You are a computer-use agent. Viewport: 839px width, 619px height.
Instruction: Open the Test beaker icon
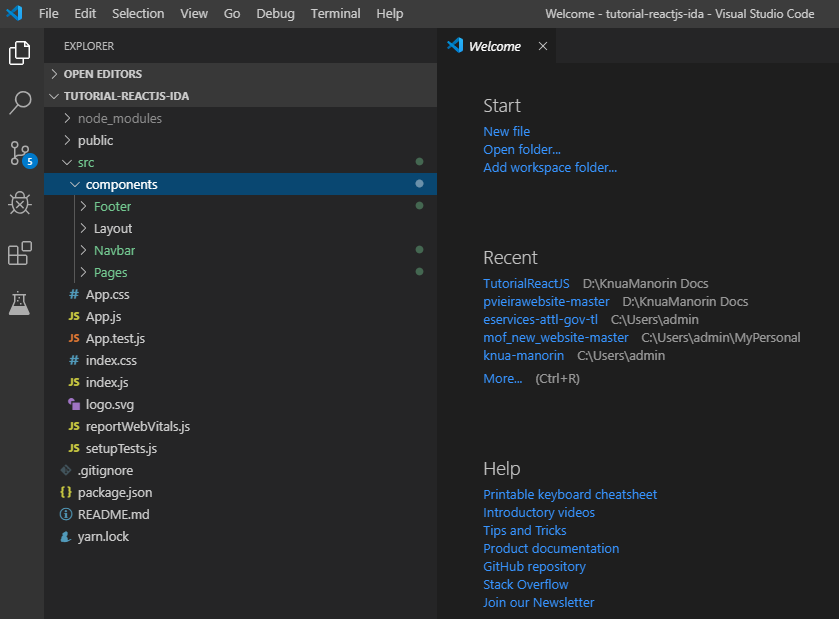19,303
